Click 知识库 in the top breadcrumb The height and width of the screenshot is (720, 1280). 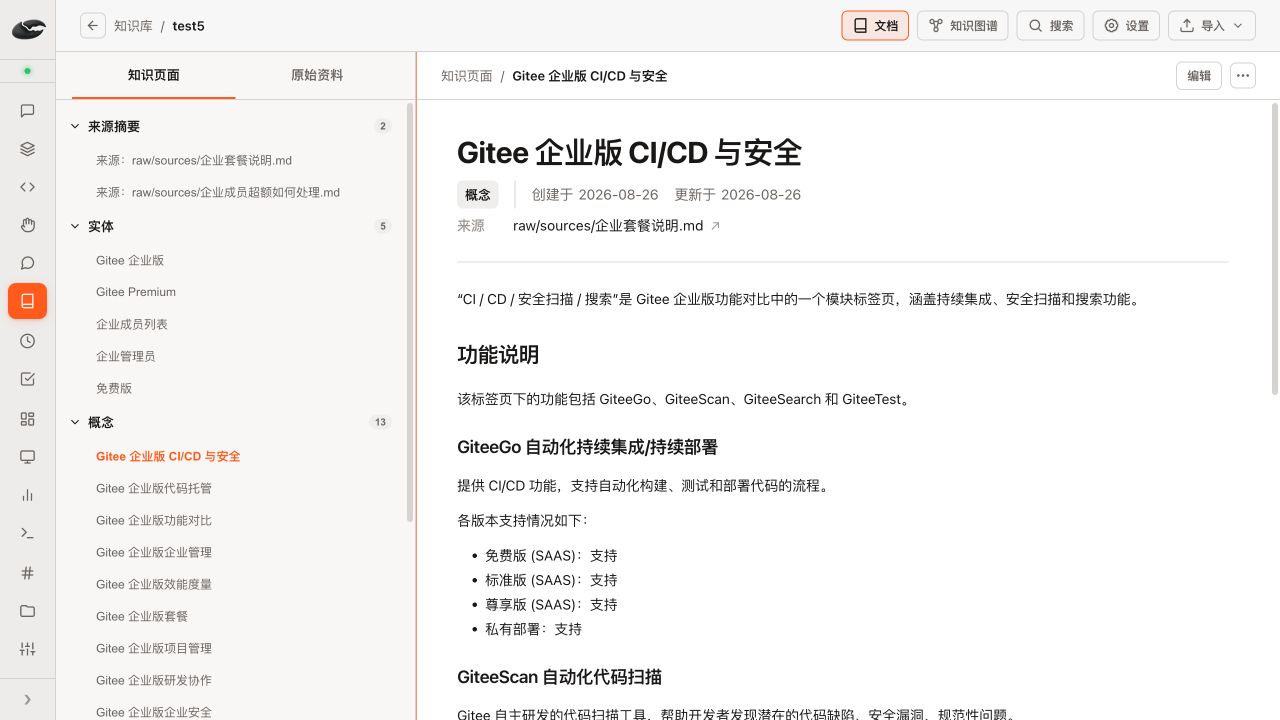[x=133, y=26]
